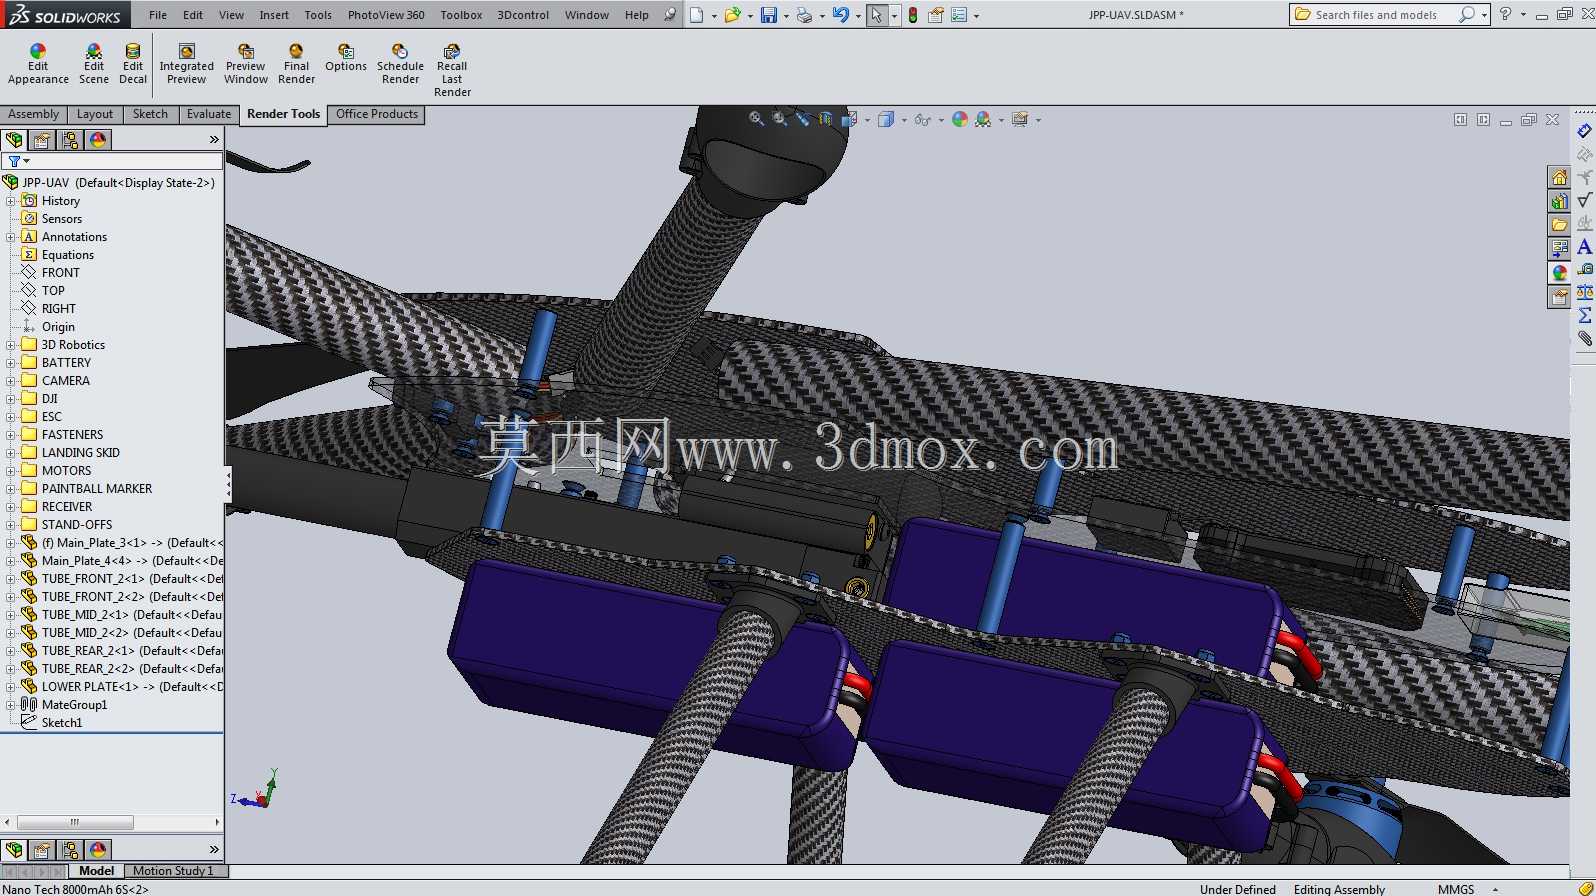Click the Apply Scene icon in view toolbar
The width and height of the screenshot is (1596, 896).
coord(983,119)
